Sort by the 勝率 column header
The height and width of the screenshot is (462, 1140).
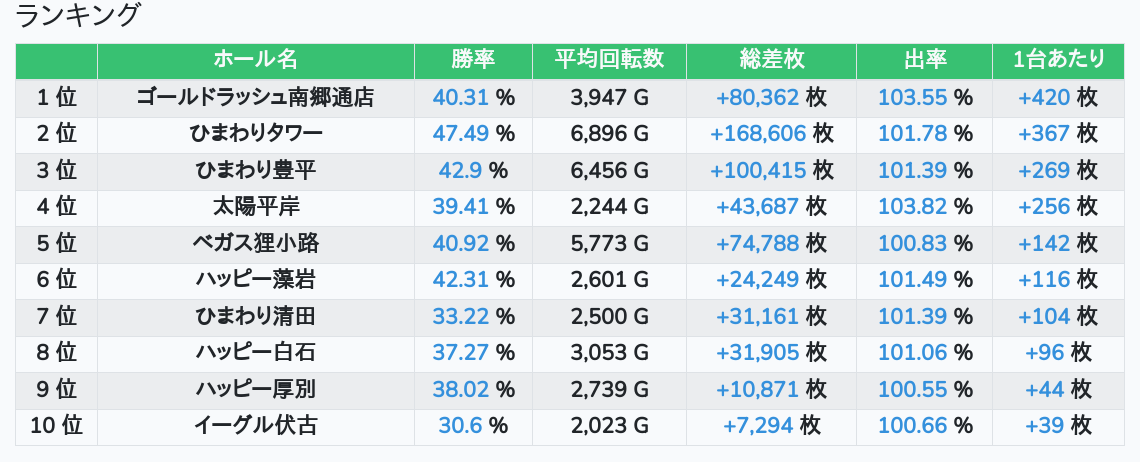(473, 60)
